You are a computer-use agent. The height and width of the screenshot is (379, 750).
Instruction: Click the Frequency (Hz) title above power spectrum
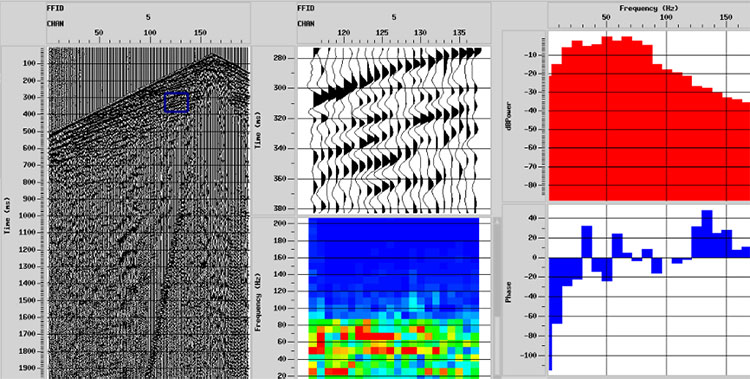[x=649, y=8]
